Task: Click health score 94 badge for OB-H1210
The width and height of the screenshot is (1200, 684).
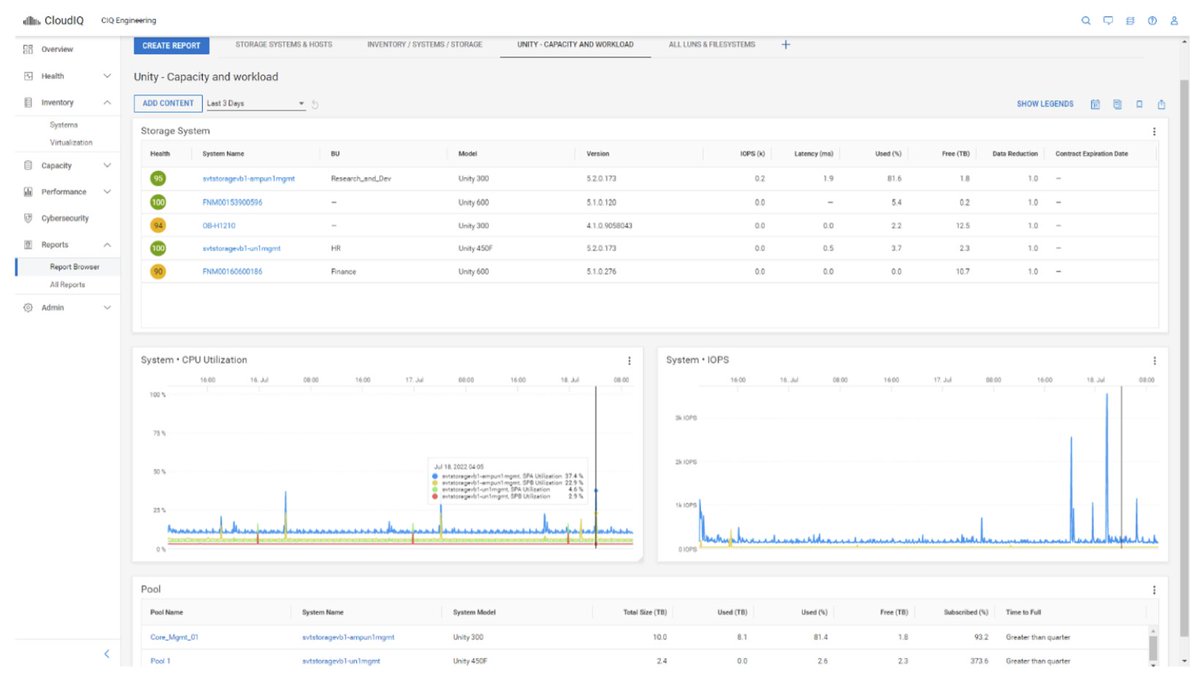Action: click(158, 225)
